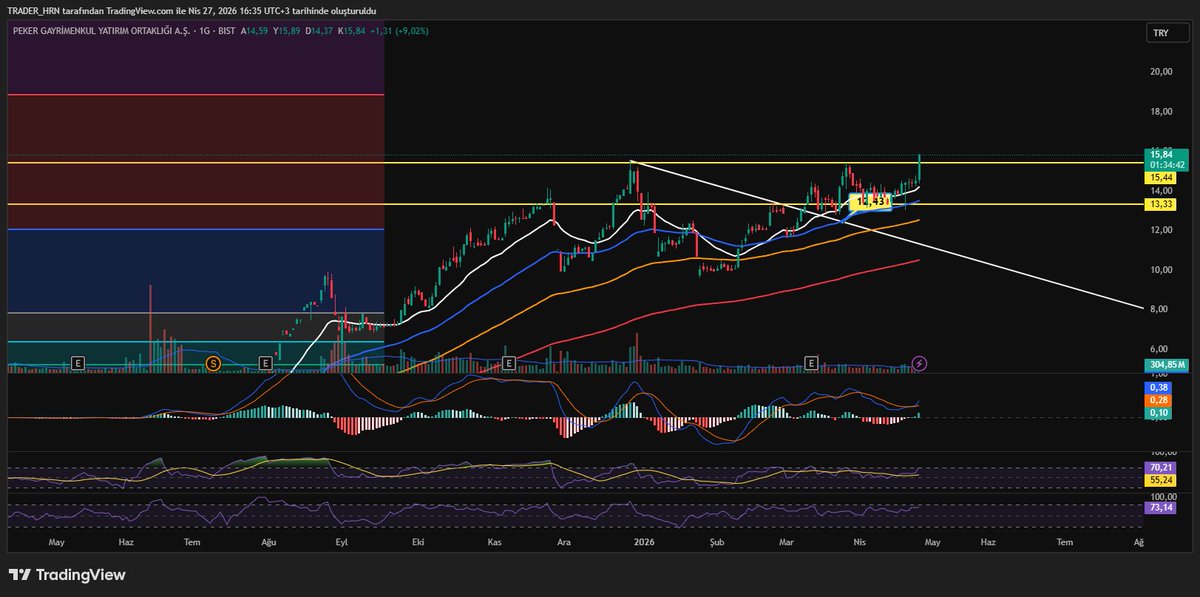Click the K15,84 close value in header
This screenshot has width=1200, height=597.
353,31
